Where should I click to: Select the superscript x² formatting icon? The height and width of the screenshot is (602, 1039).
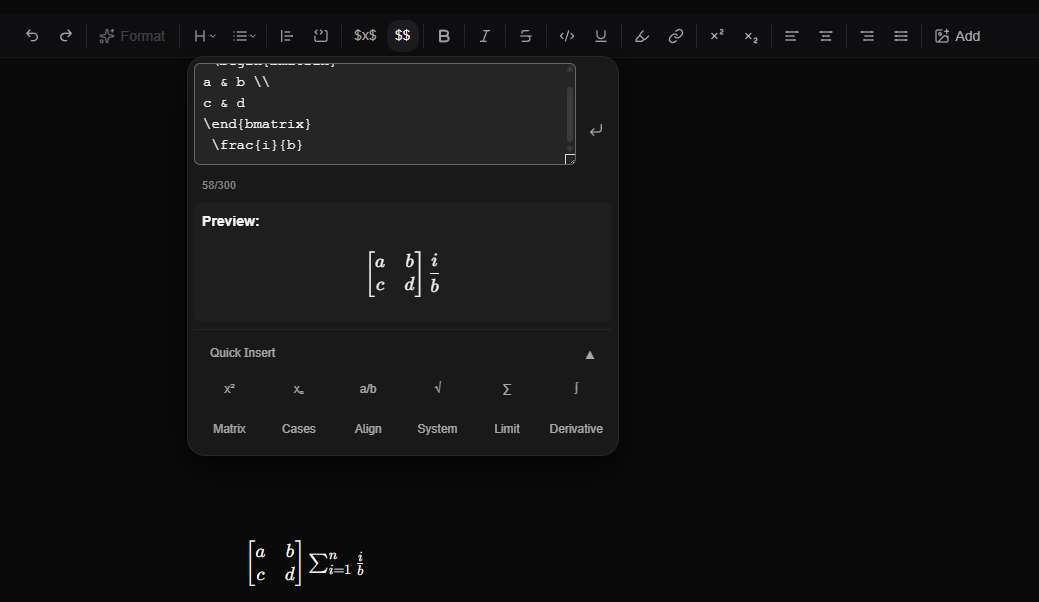(x=716, y=35)
